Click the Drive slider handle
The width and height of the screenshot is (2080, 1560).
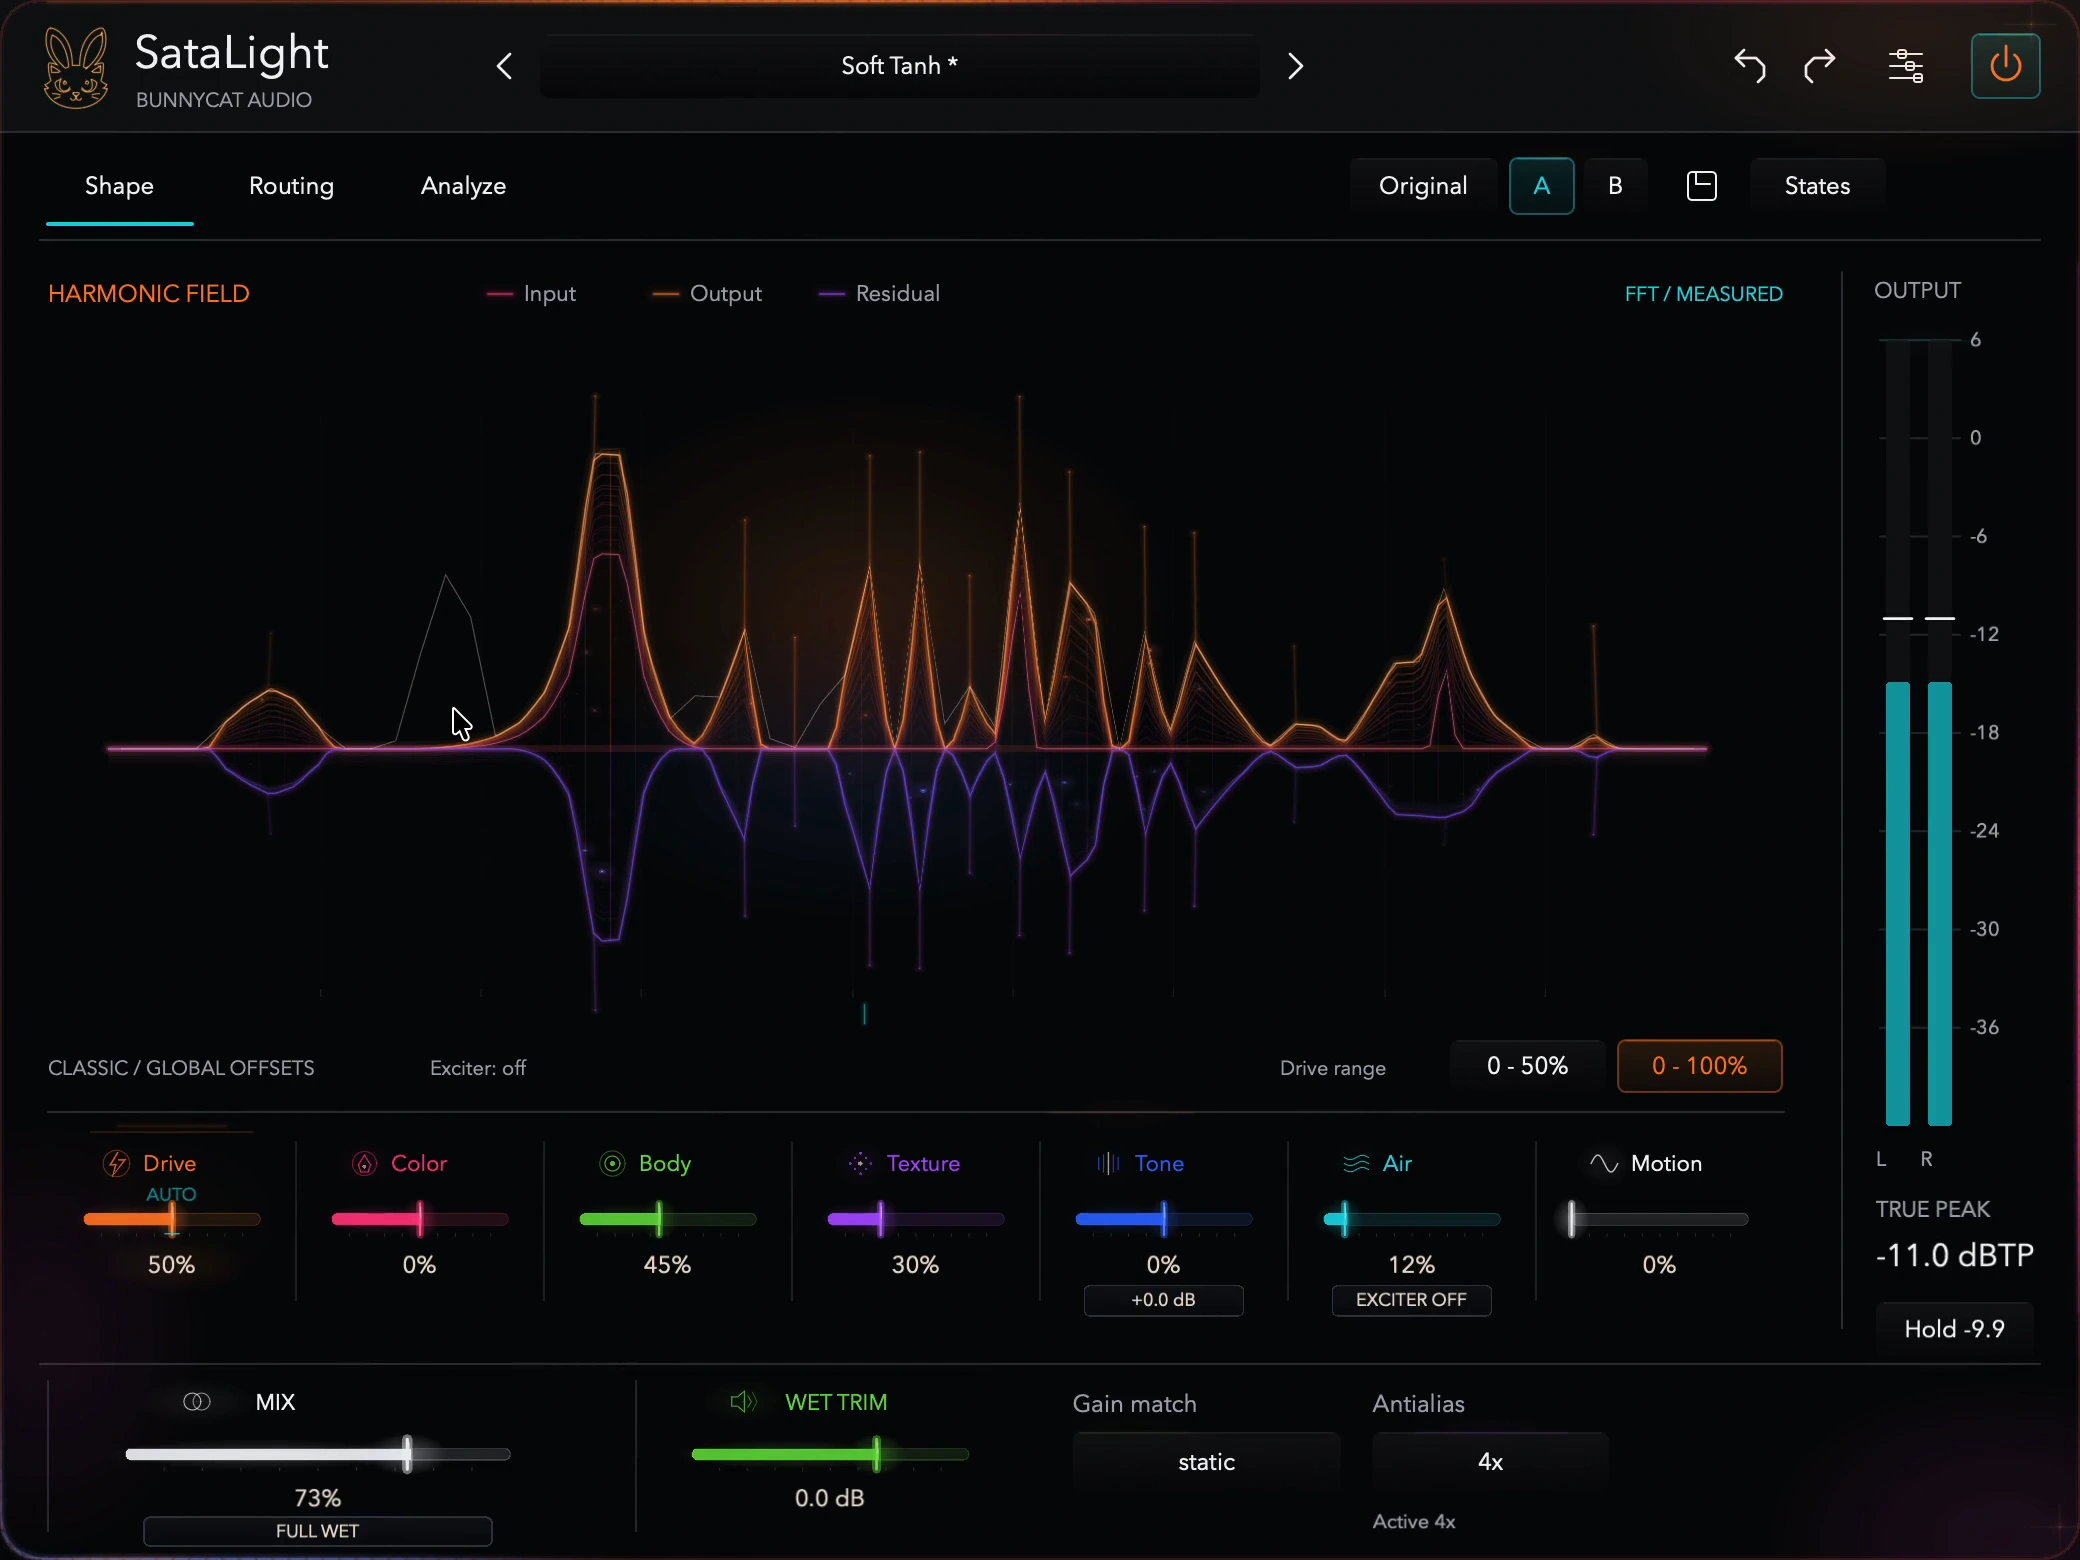point(172,1219)
